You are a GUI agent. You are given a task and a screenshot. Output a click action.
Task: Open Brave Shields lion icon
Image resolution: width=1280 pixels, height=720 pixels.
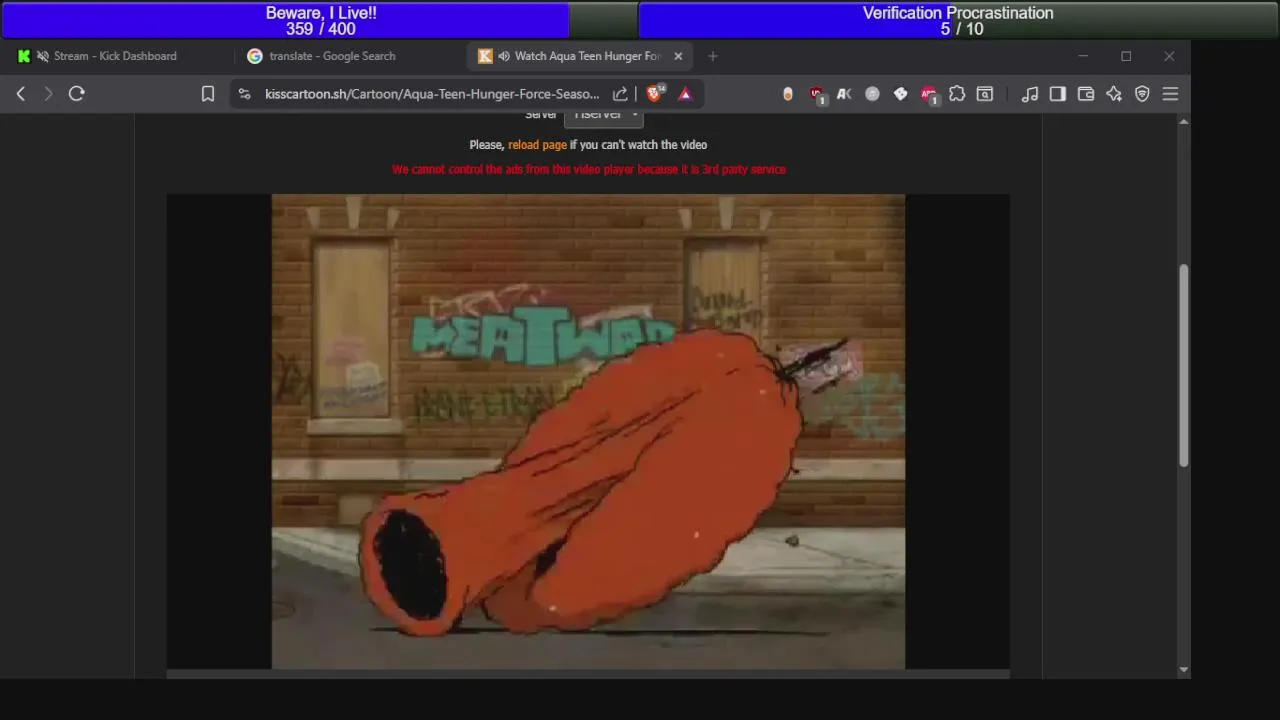tap(655, 93)
